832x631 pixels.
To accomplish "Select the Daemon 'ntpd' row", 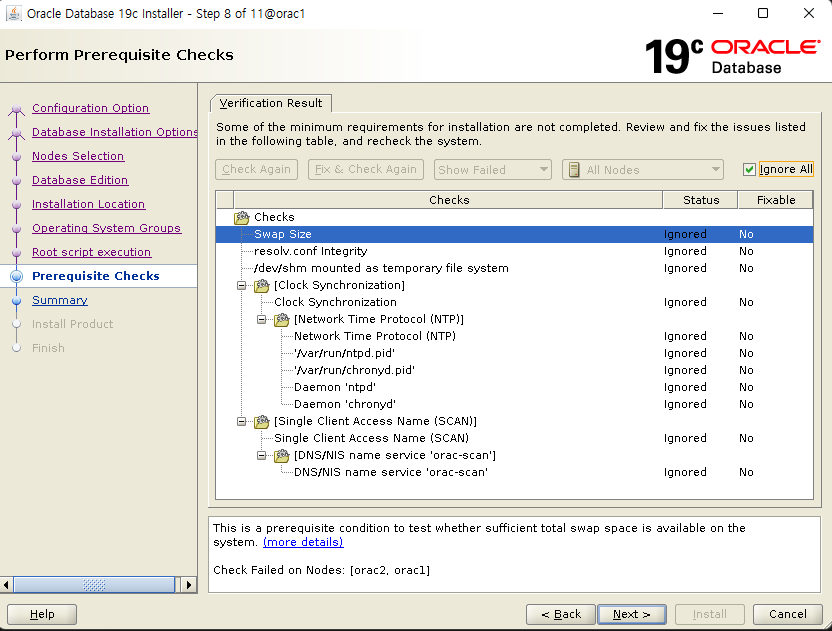I will click(x=514, y=387).
